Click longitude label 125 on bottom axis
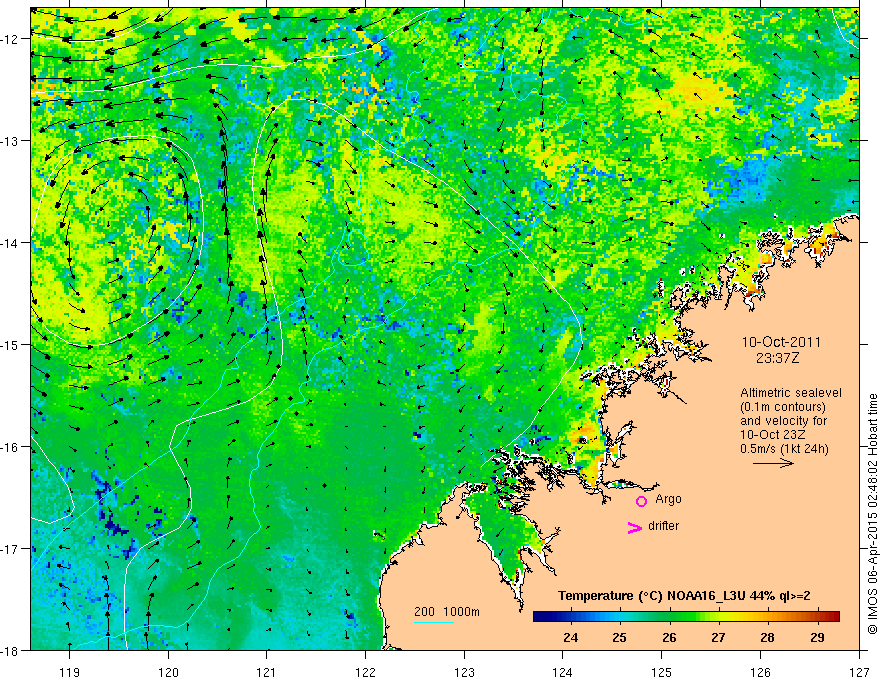The height and width of the screenshot is (680, 880). click(662, 672)
